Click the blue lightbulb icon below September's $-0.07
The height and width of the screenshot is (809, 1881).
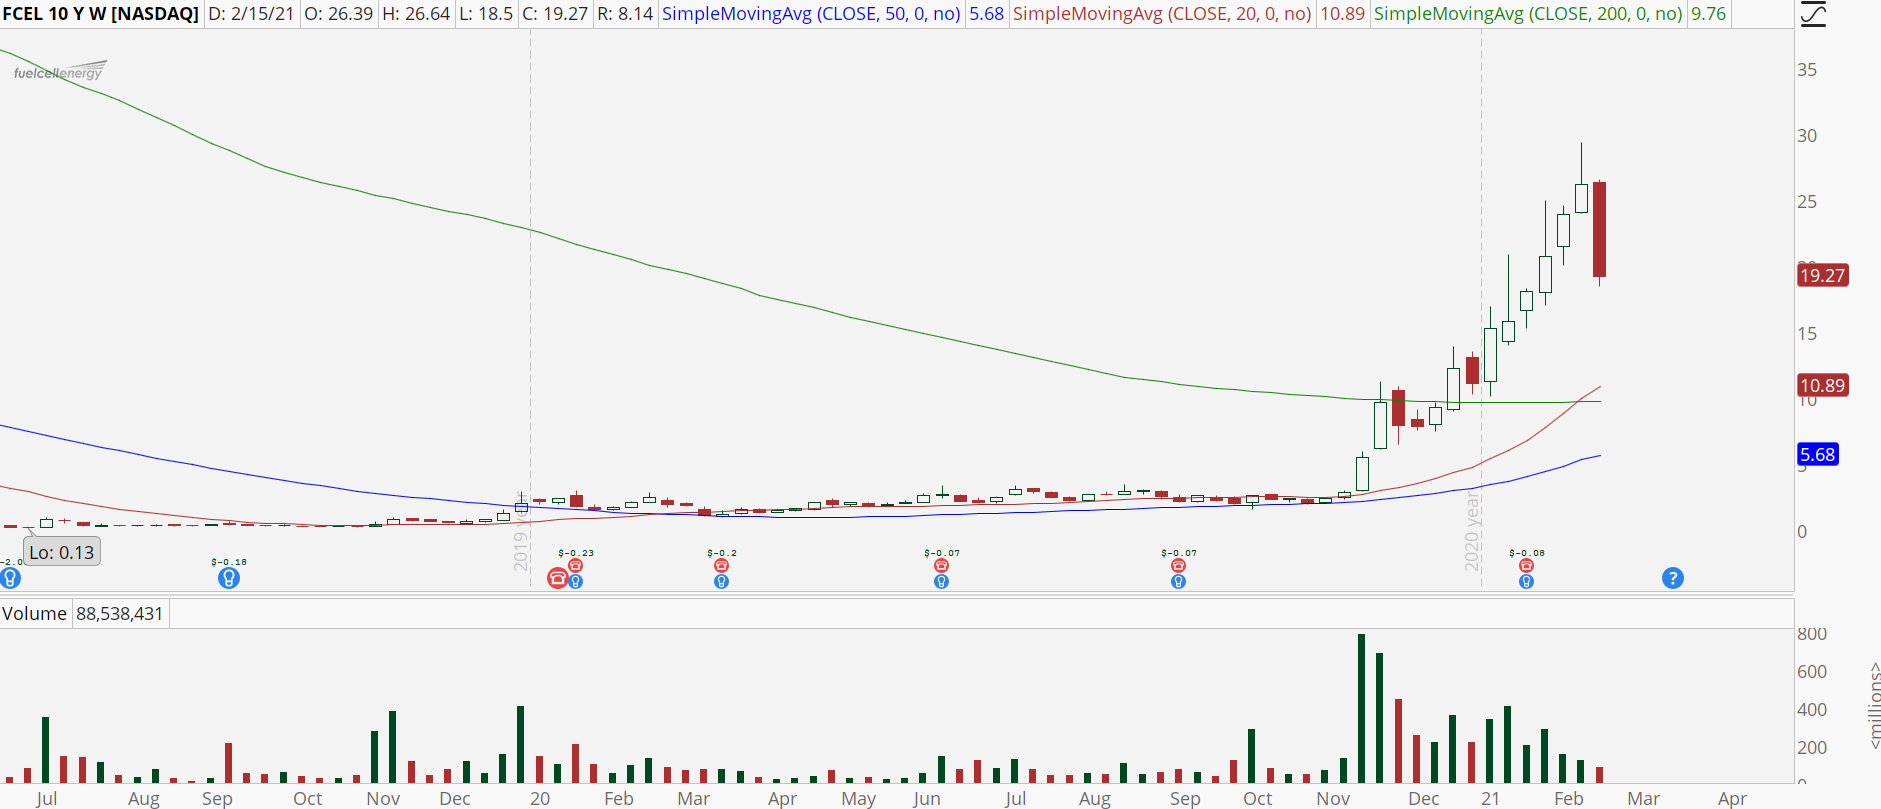click(1179, 581)
